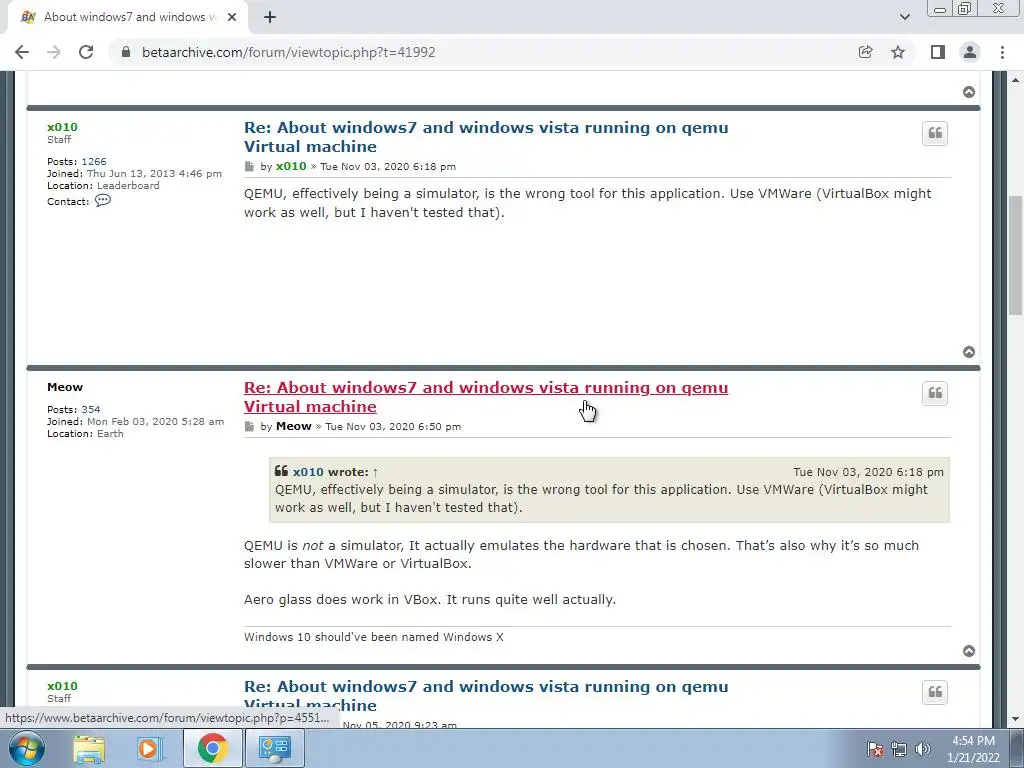The height and width of the screenshot is (768, 1024).
Task: Reload the page
Action: tap(86, 52)
